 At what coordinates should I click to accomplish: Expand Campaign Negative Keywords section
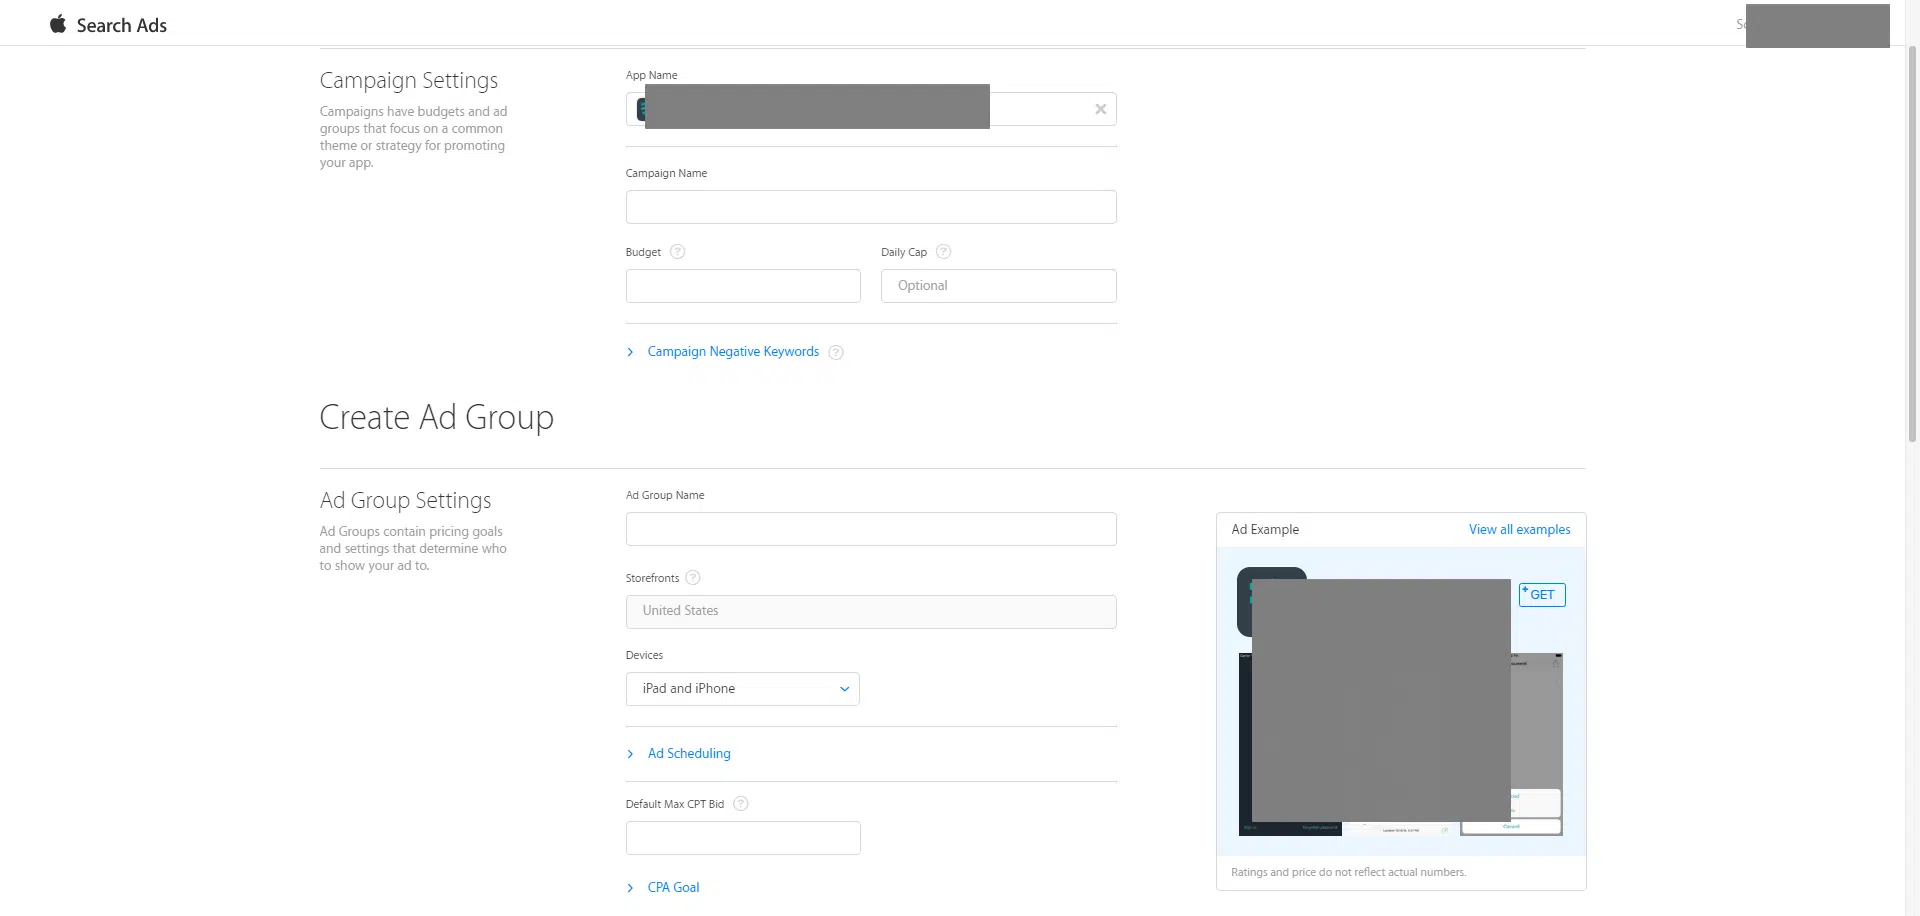[x=732, y=352]
